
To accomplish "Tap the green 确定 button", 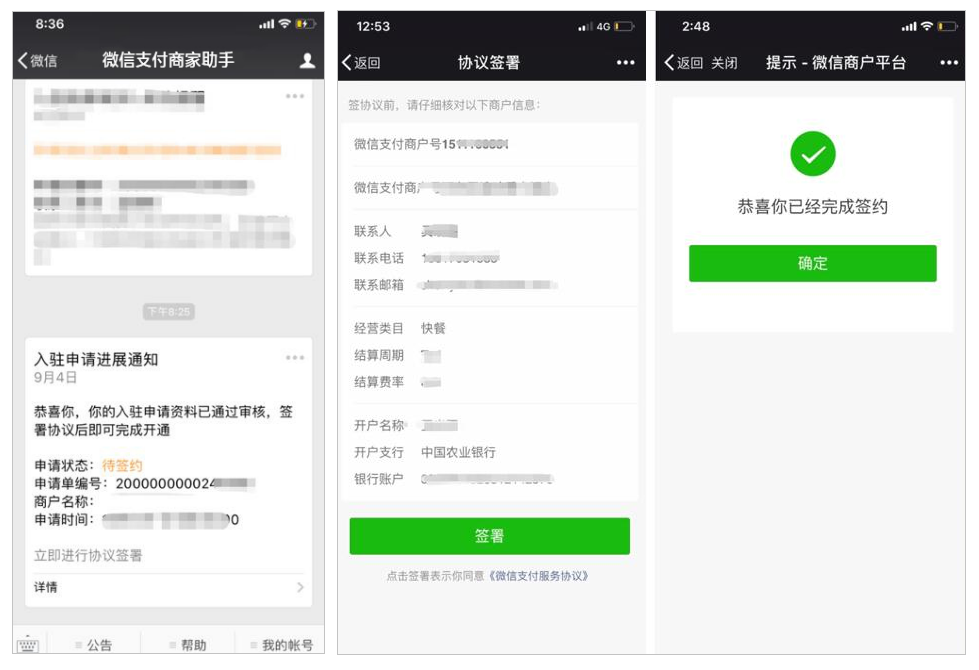I will (812, 263).
